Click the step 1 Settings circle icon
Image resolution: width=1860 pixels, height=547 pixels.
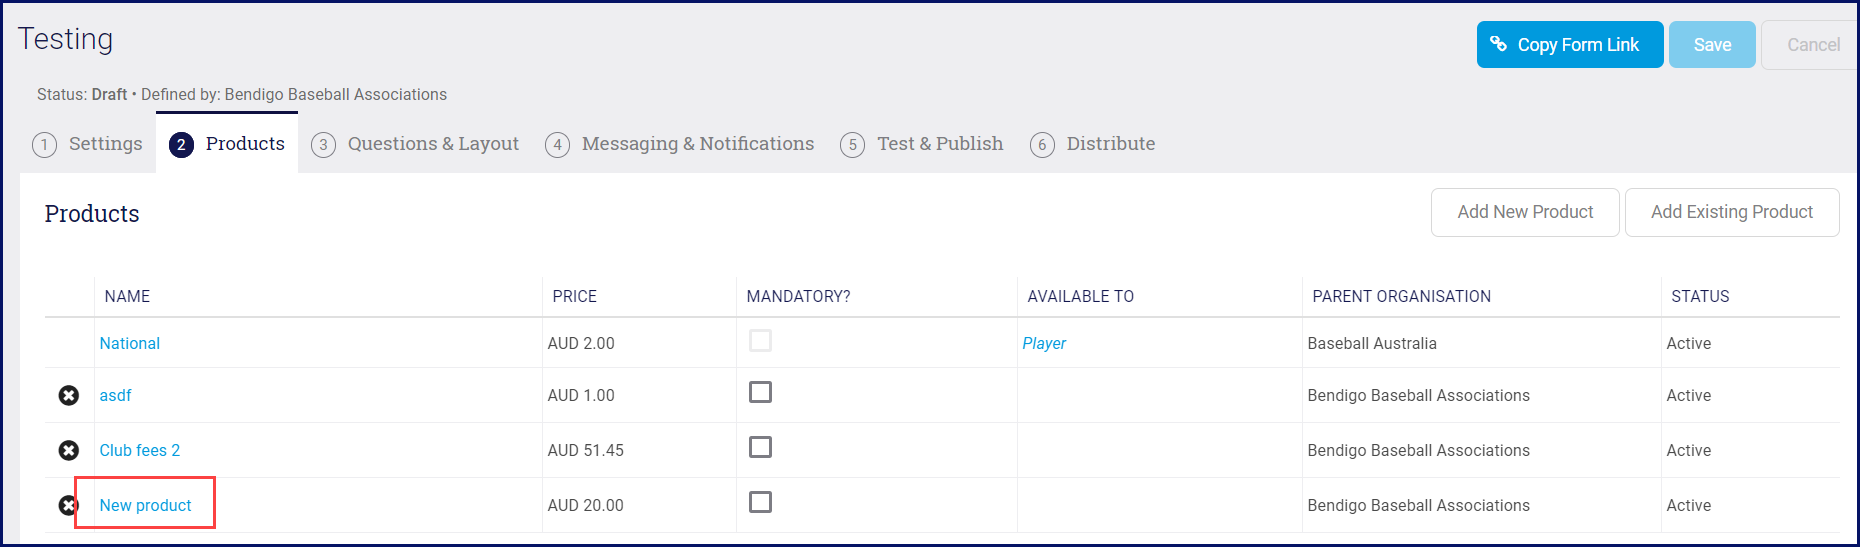pos(44,145)
